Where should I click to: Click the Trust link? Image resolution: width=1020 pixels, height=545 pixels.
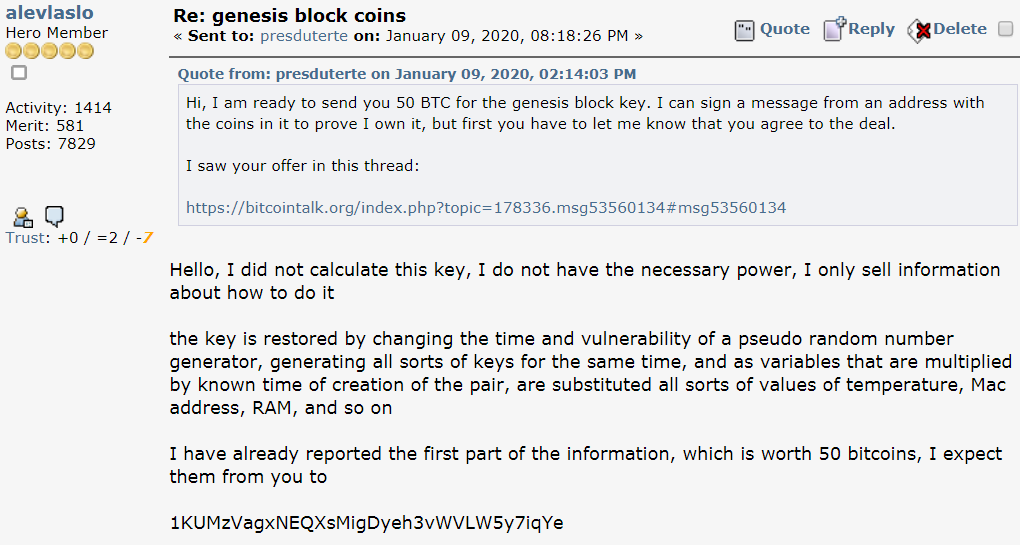pos(27,238)
